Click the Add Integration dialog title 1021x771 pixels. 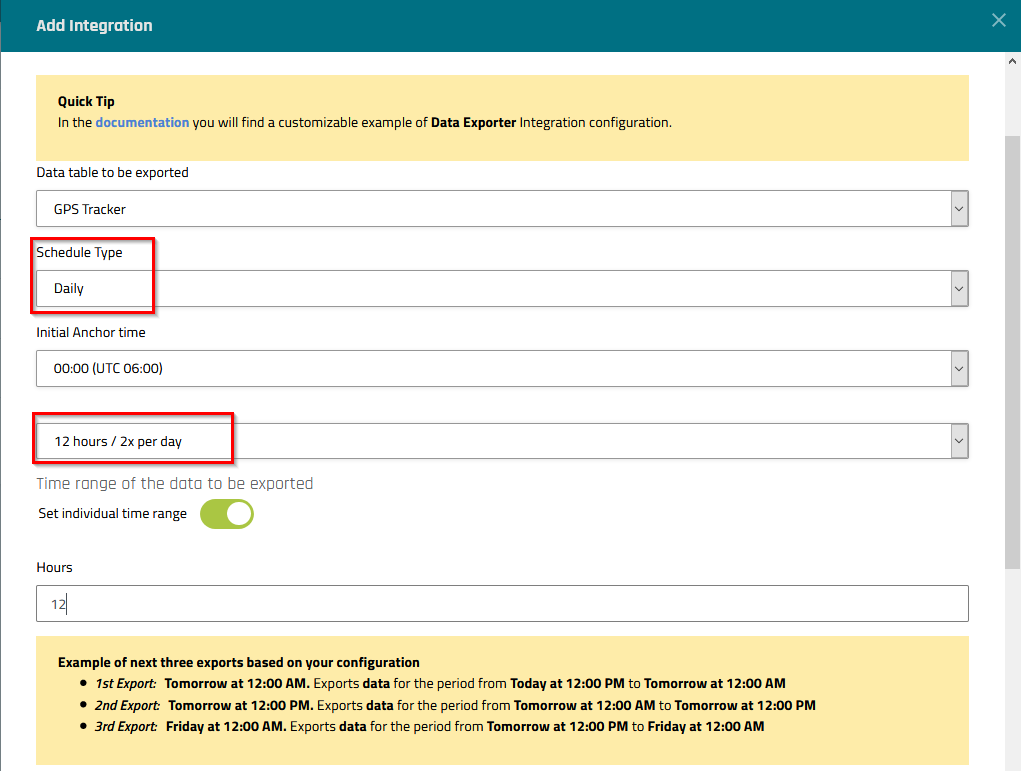point(94,26)
